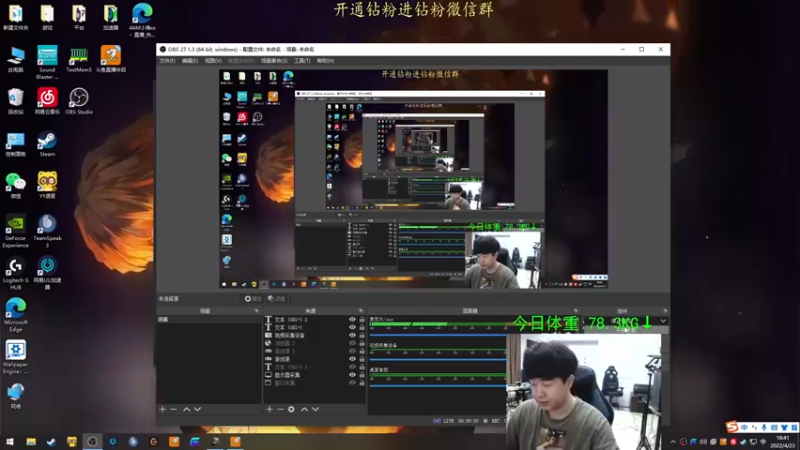Toggle lock on 视频采集设备 source
Viewport: 800px width, 450px height.
tap(362, 335)
